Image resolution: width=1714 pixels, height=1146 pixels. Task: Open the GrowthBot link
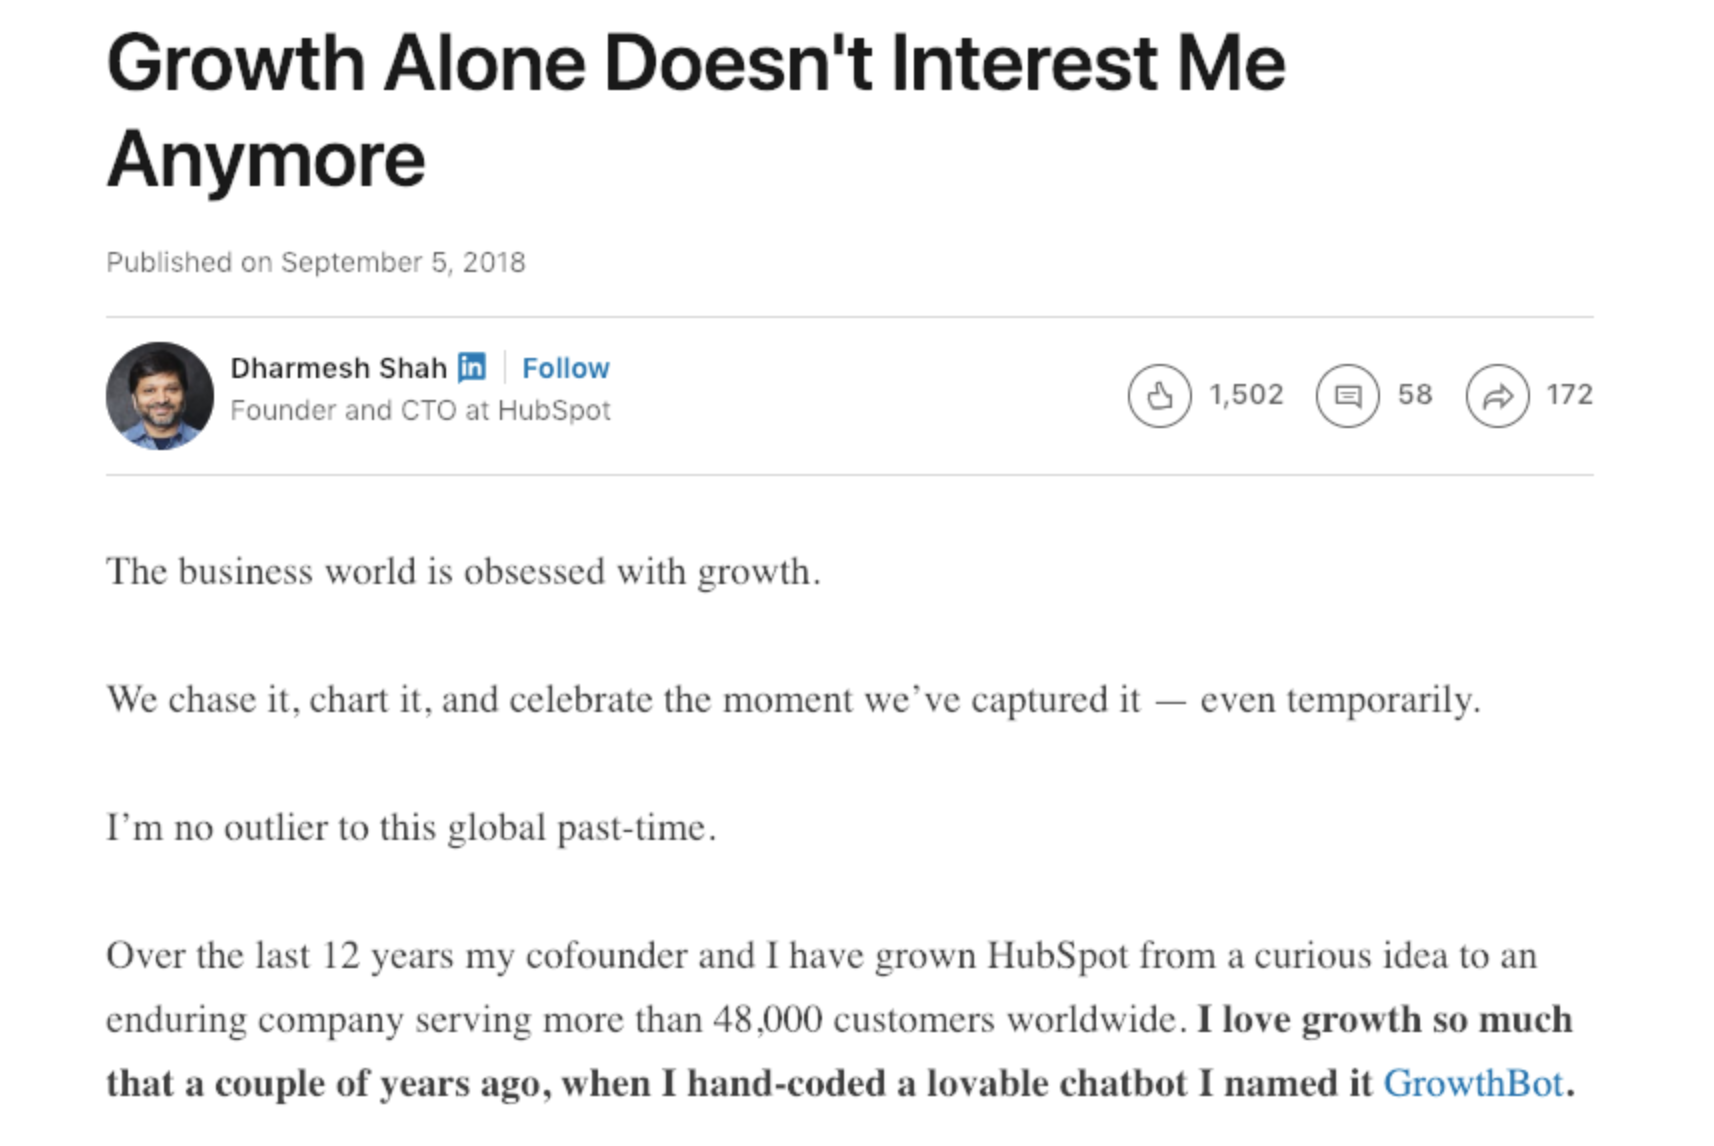coord(1473,1083)
